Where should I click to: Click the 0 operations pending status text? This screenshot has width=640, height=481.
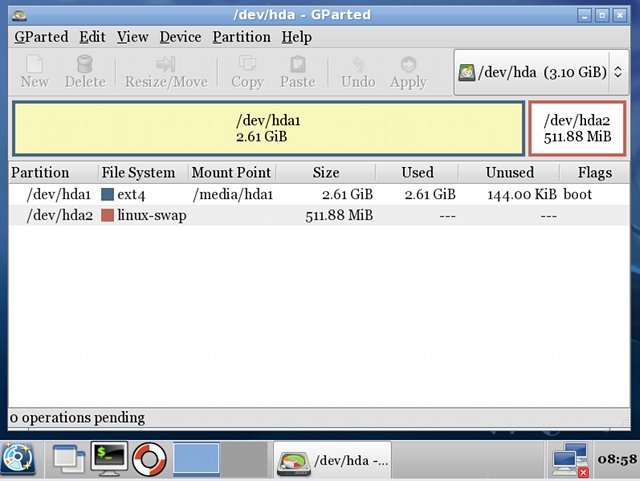click(77, 417)
